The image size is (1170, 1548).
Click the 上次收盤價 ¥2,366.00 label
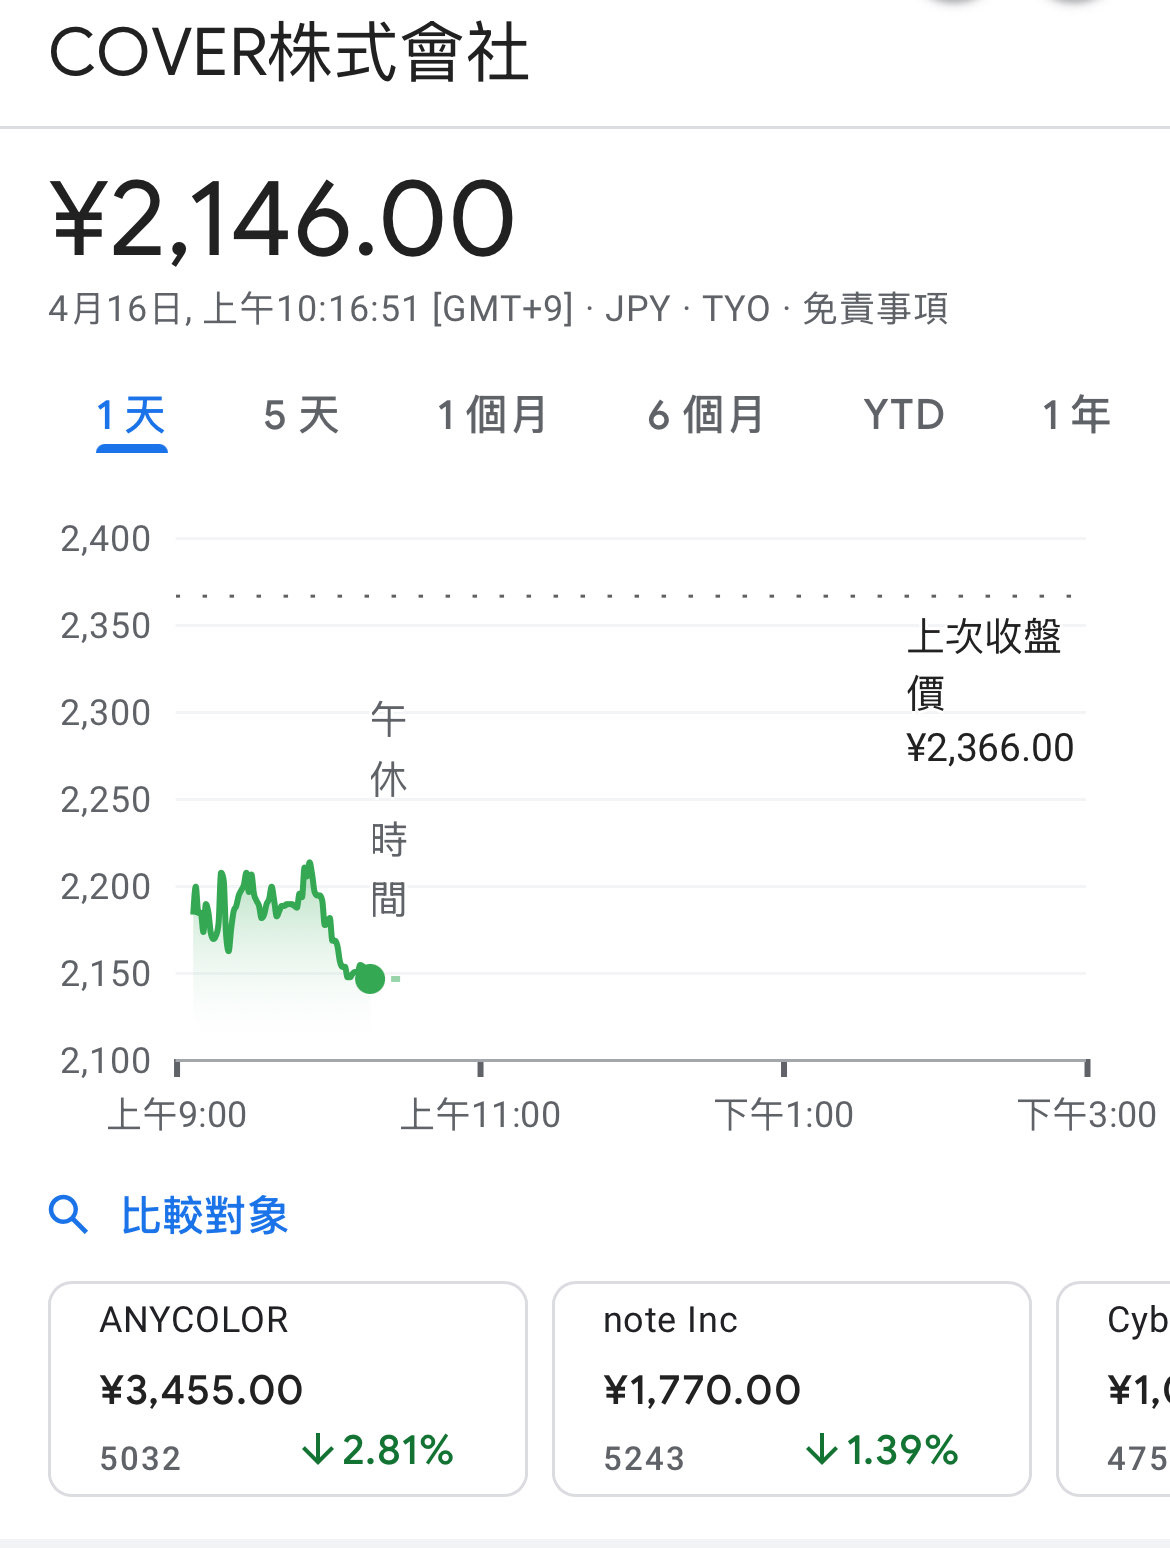990,692
